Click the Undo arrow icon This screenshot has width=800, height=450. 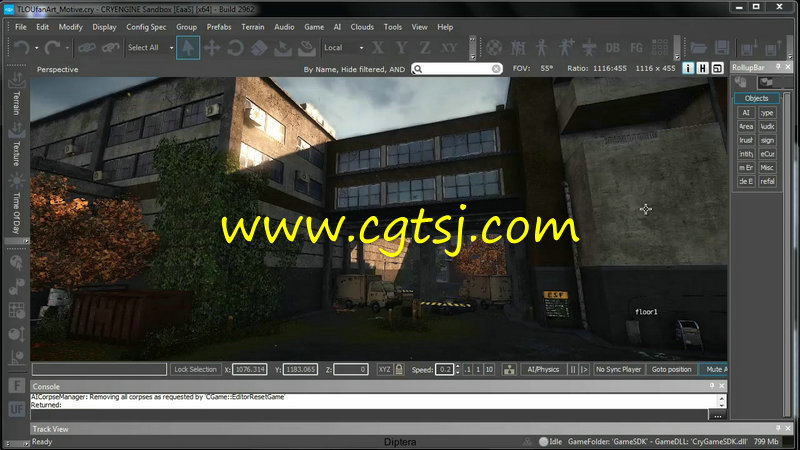[21, 48]
